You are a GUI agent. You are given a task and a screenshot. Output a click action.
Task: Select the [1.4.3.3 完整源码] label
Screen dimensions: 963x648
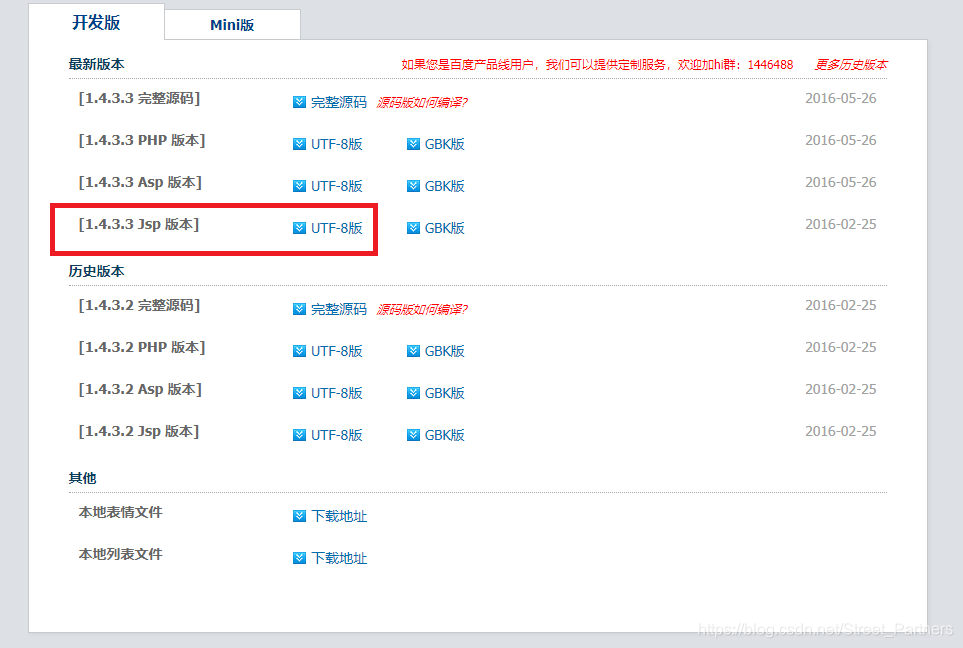coord(139,98)
